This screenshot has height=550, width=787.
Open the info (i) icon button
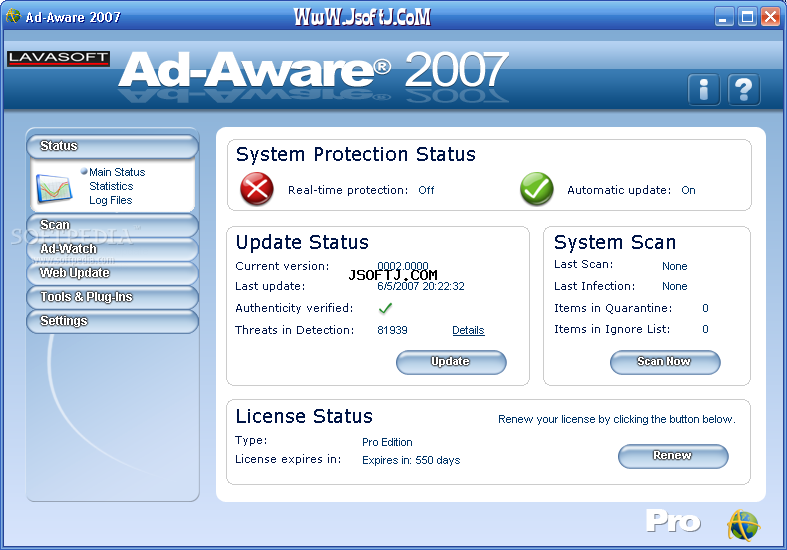pyautogui.click(x=704, y=90)
